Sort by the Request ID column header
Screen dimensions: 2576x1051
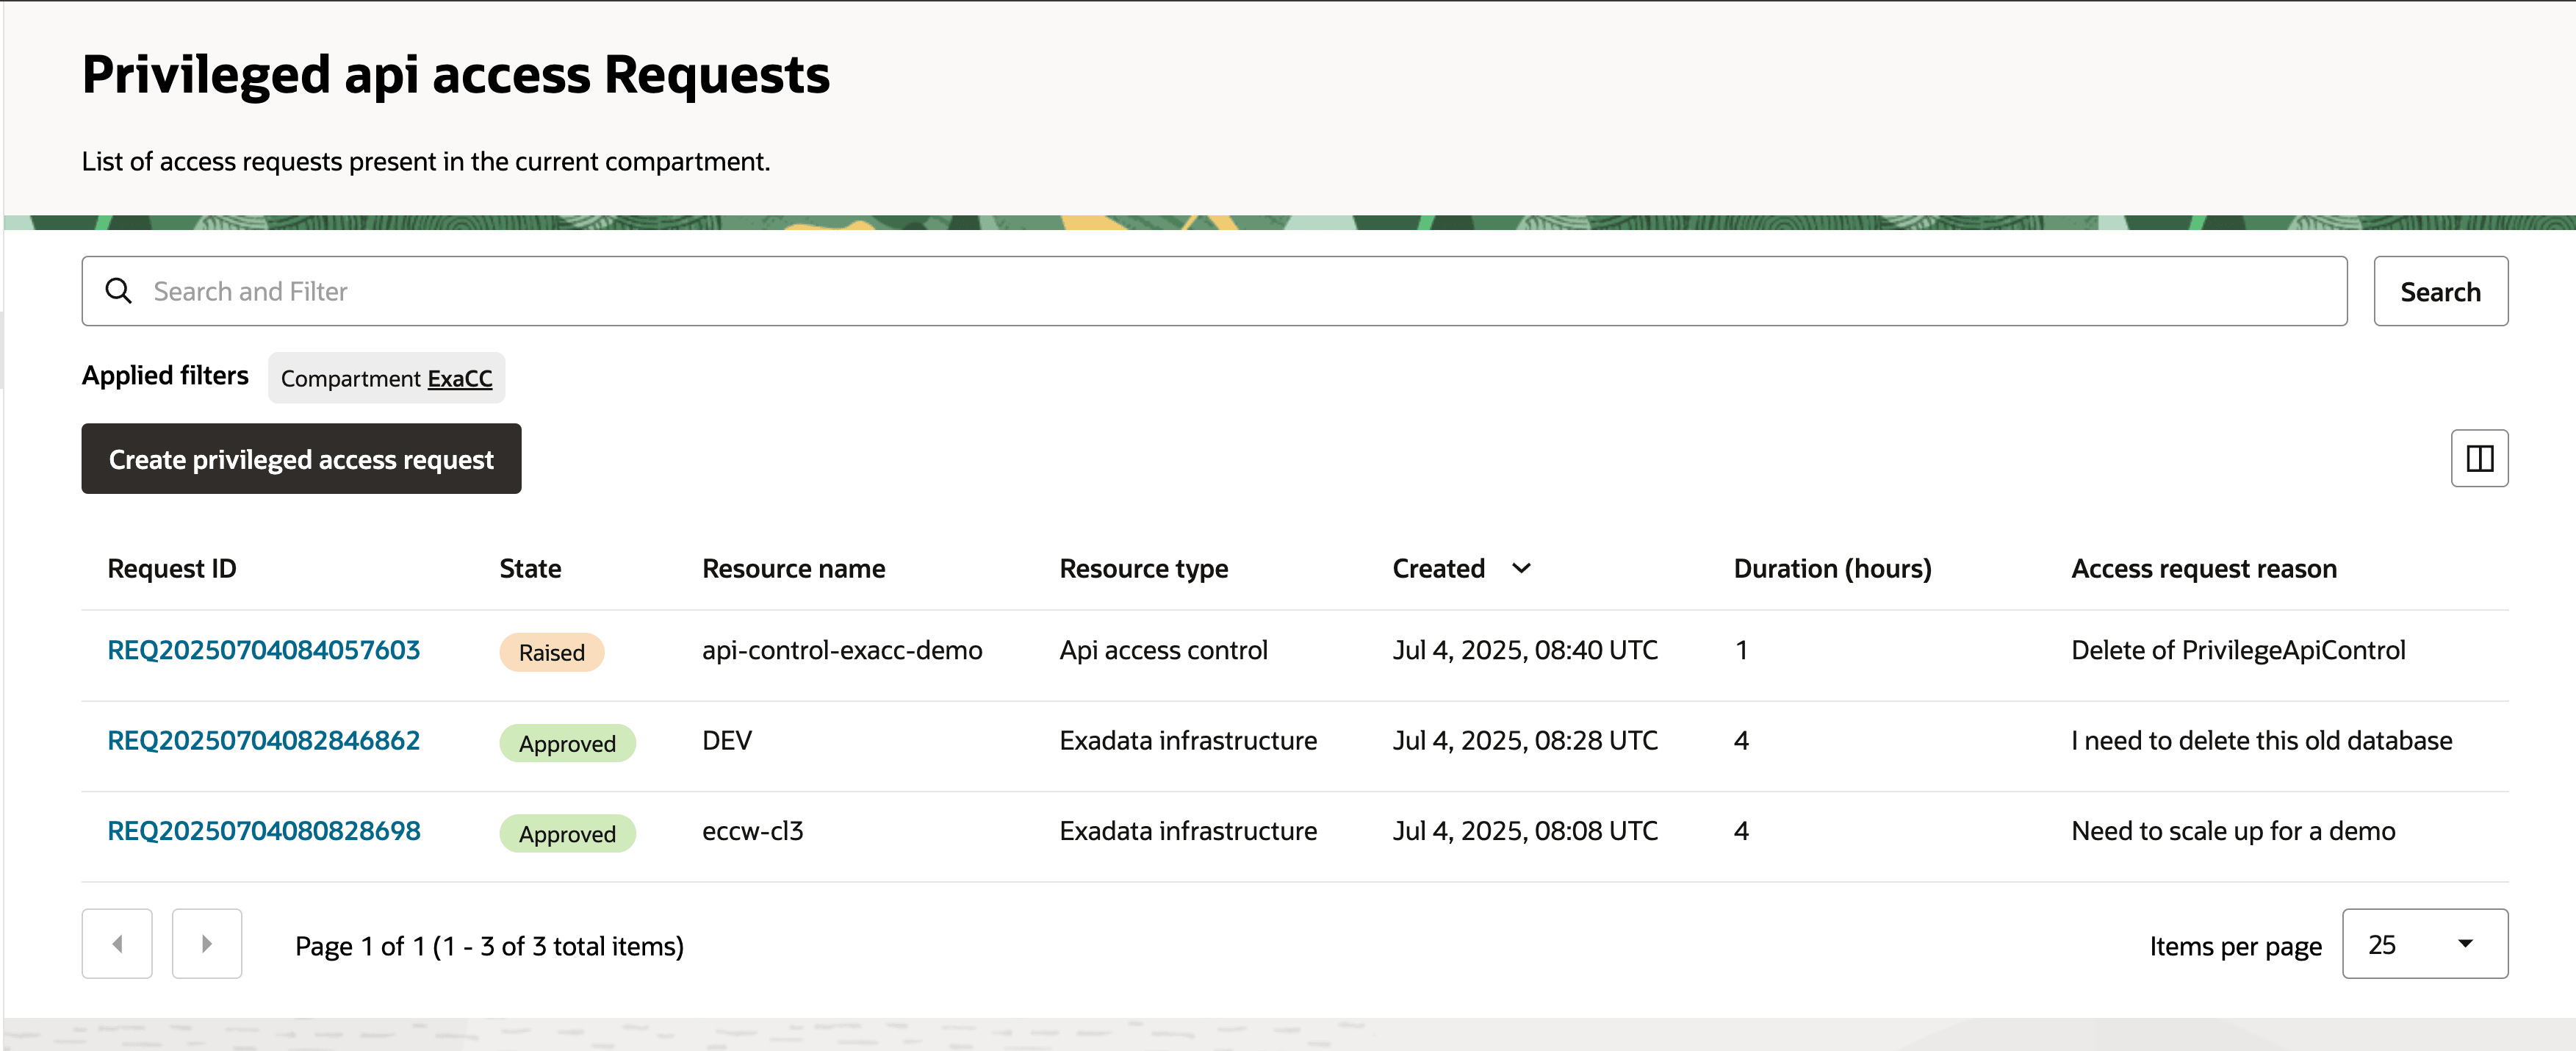pyautogui.click(x=171, y=568)
